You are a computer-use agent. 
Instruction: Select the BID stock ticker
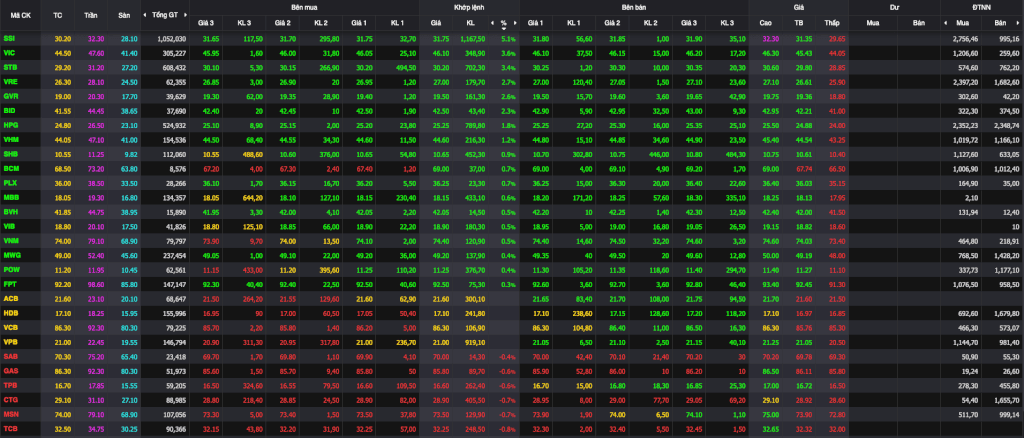point(9,111)
